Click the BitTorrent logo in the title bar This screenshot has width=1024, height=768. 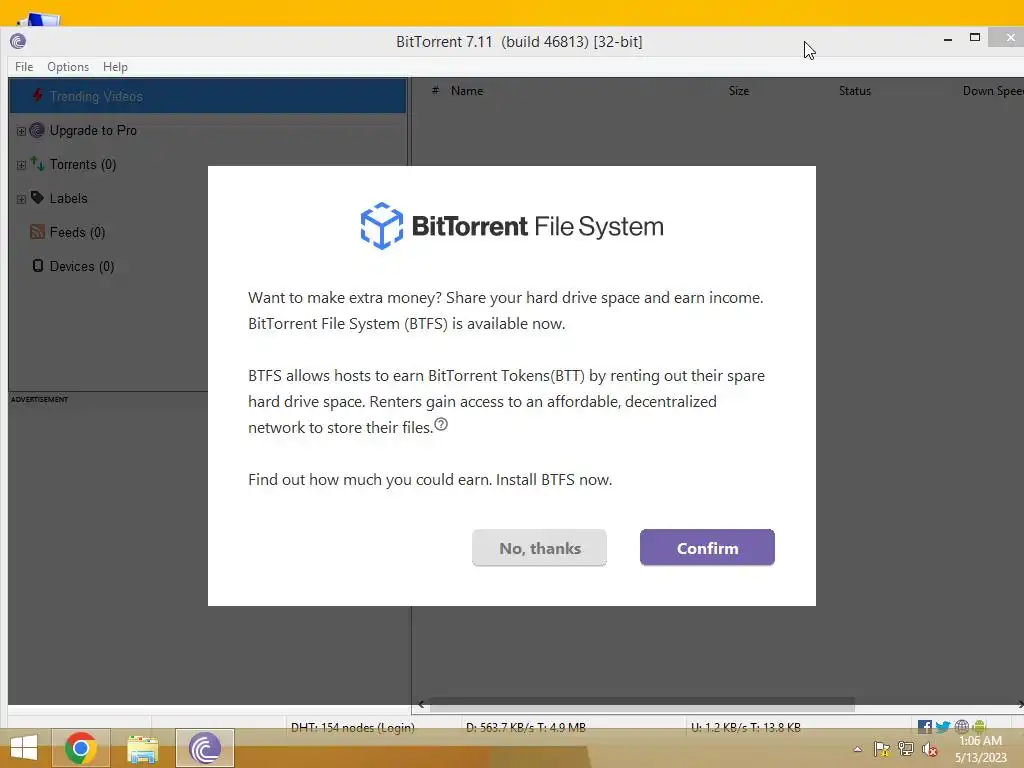18,42
